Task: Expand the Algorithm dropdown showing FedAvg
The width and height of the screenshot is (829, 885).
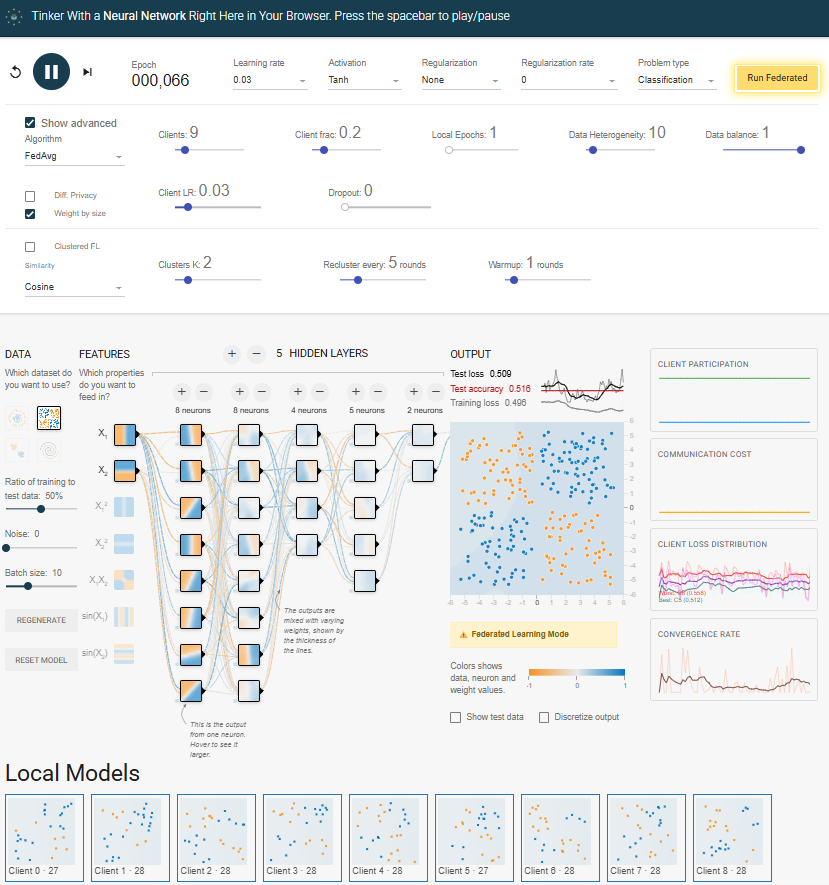Action: tap(74, 156)
